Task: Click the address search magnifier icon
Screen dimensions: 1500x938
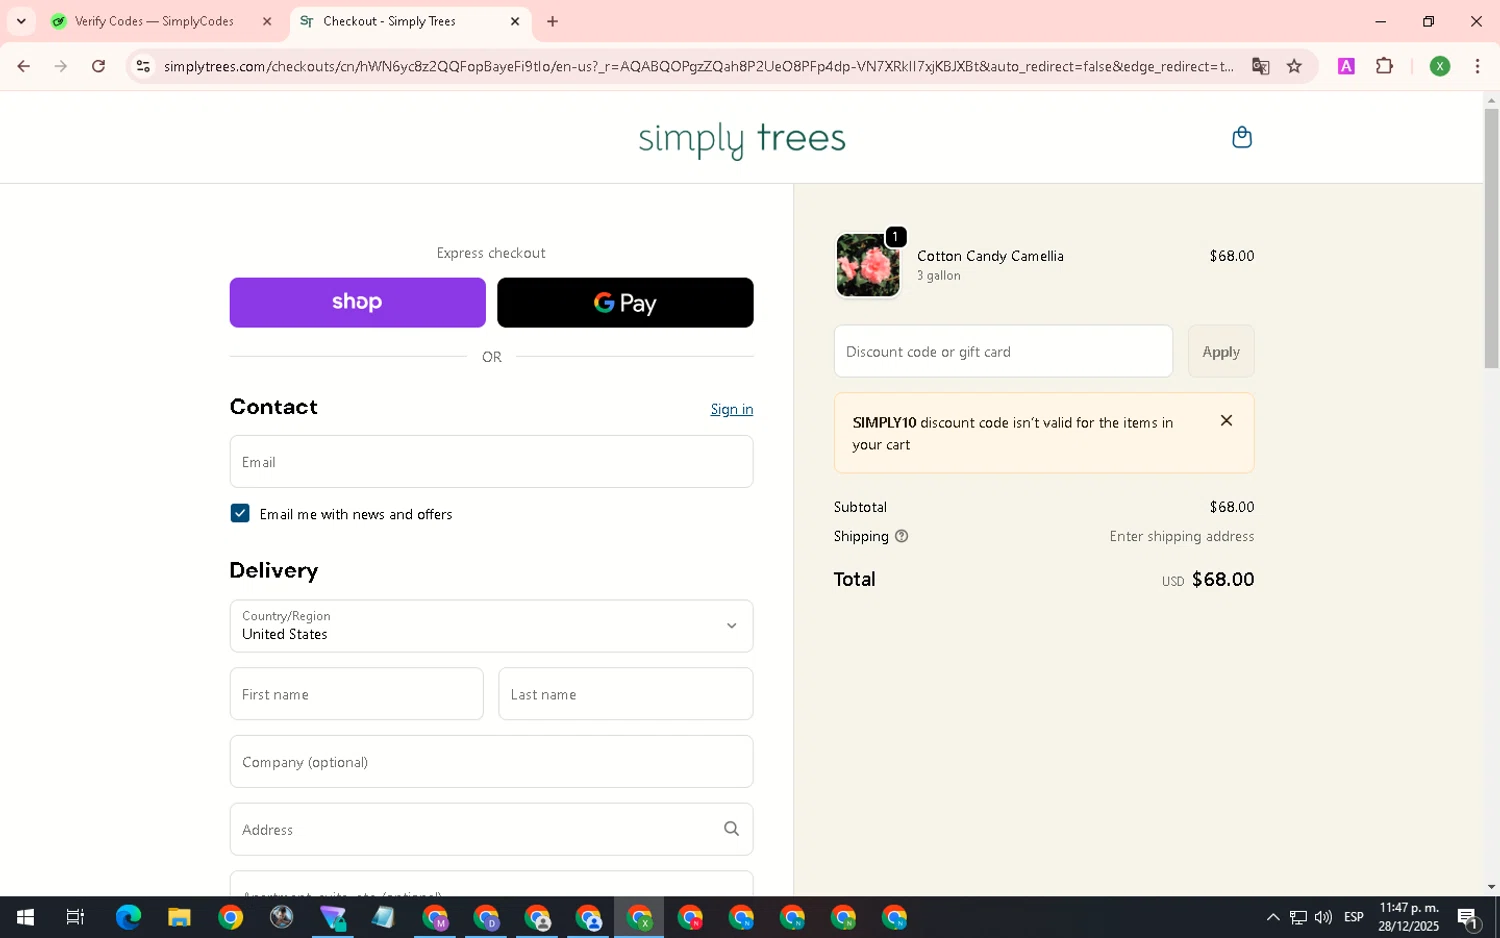Action: coord(731,829)
